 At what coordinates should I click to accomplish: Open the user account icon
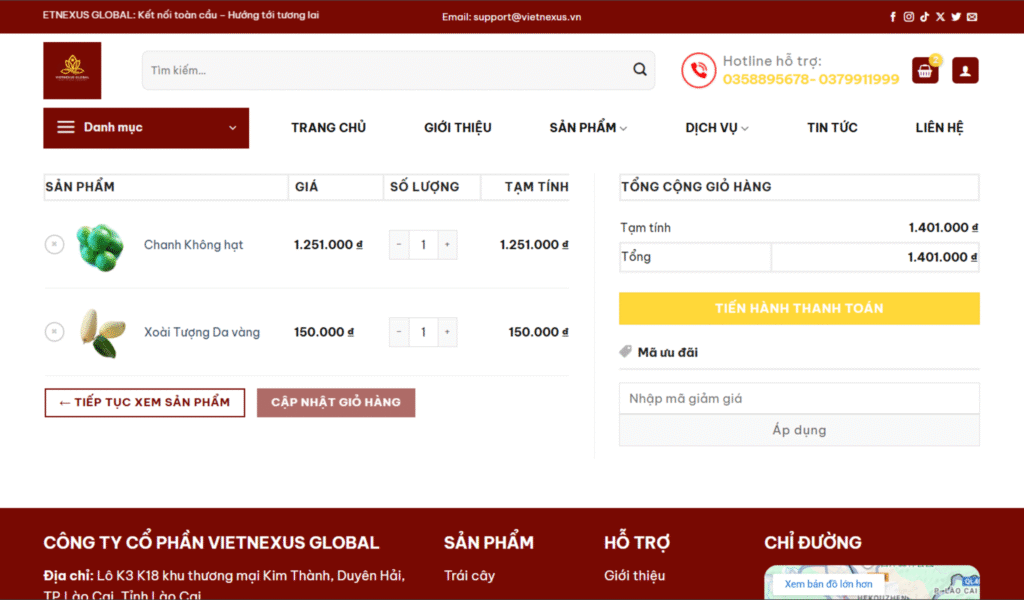pos(965,71)
